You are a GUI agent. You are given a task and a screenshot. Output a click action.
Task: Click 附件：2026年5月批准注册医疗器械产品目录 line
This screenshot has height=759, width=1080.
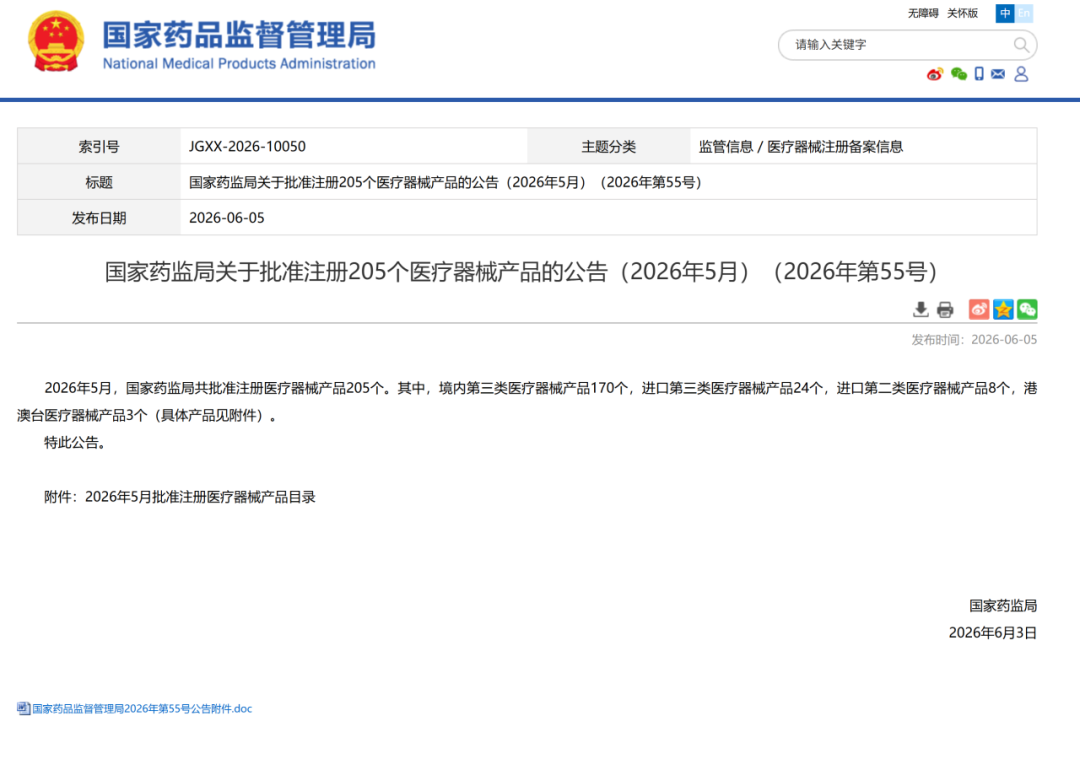click(180, 497)
